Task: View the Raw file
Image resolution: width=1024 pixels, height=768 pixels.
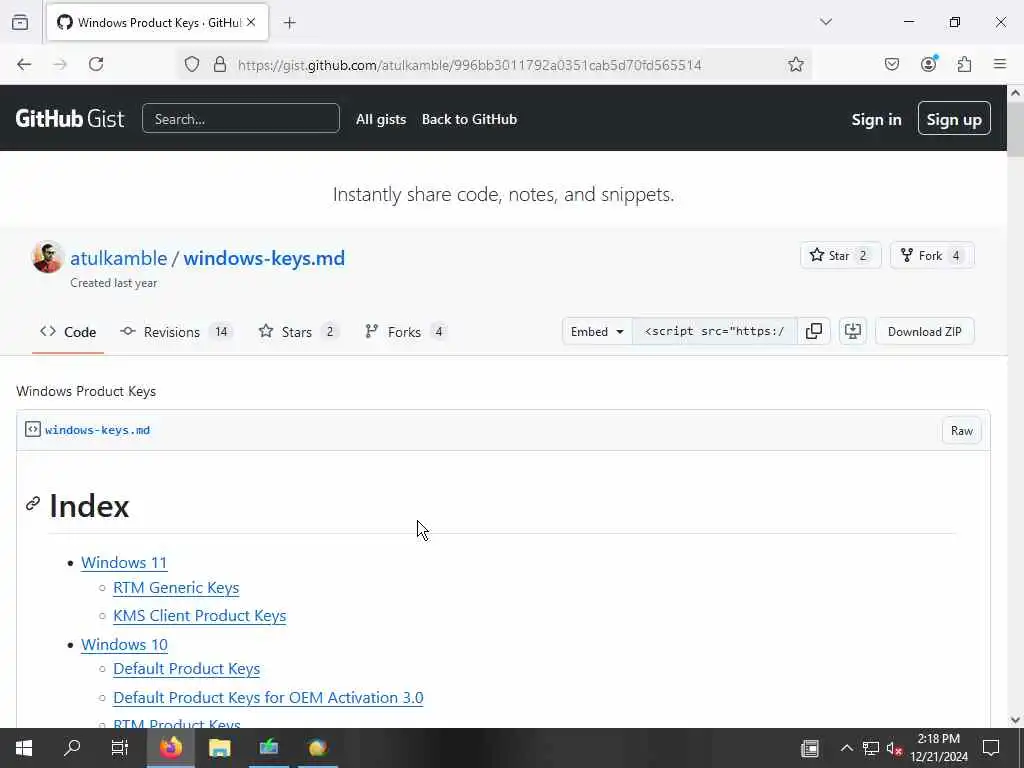Action: click(961, 430)
